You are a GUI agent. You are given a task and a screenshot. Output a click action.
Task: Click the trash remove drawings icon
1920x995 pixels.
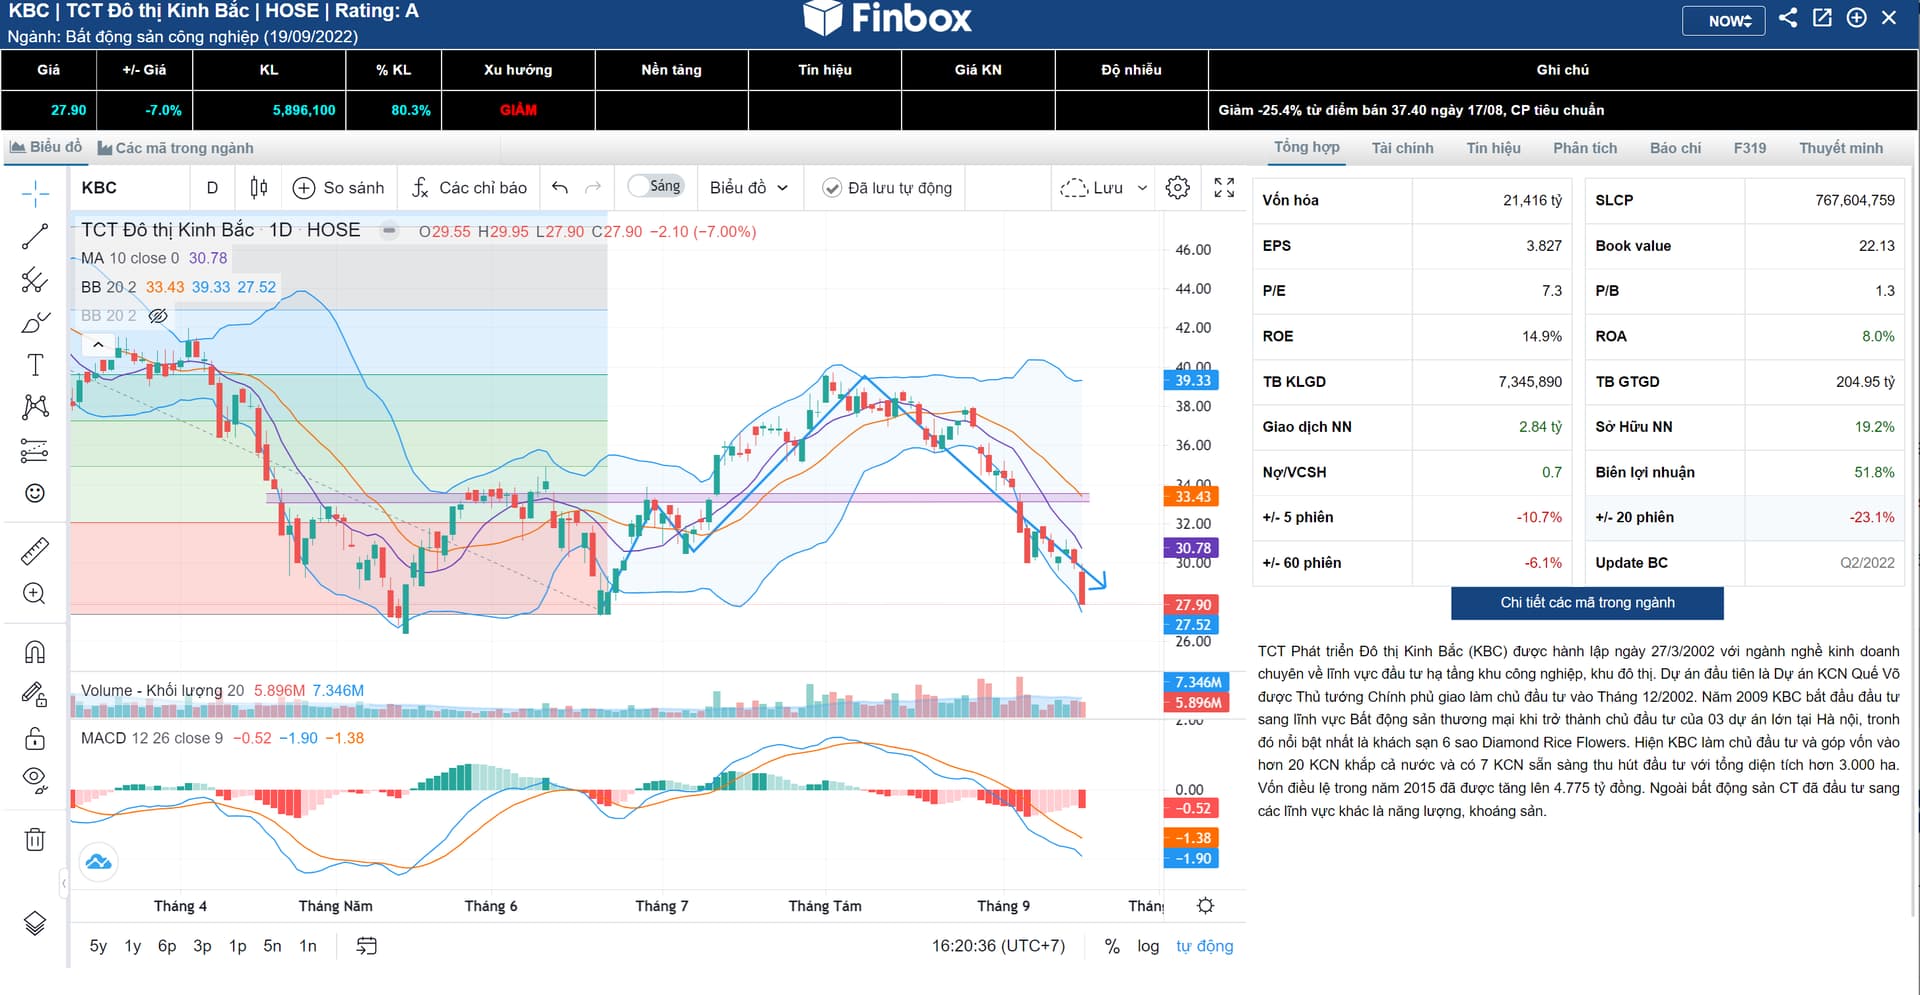point(35,839)
